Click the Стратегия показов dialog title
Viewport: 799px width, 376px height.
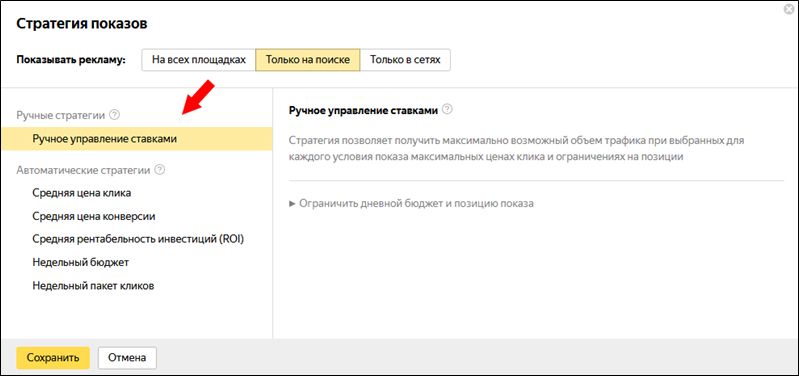coord(82,23)
